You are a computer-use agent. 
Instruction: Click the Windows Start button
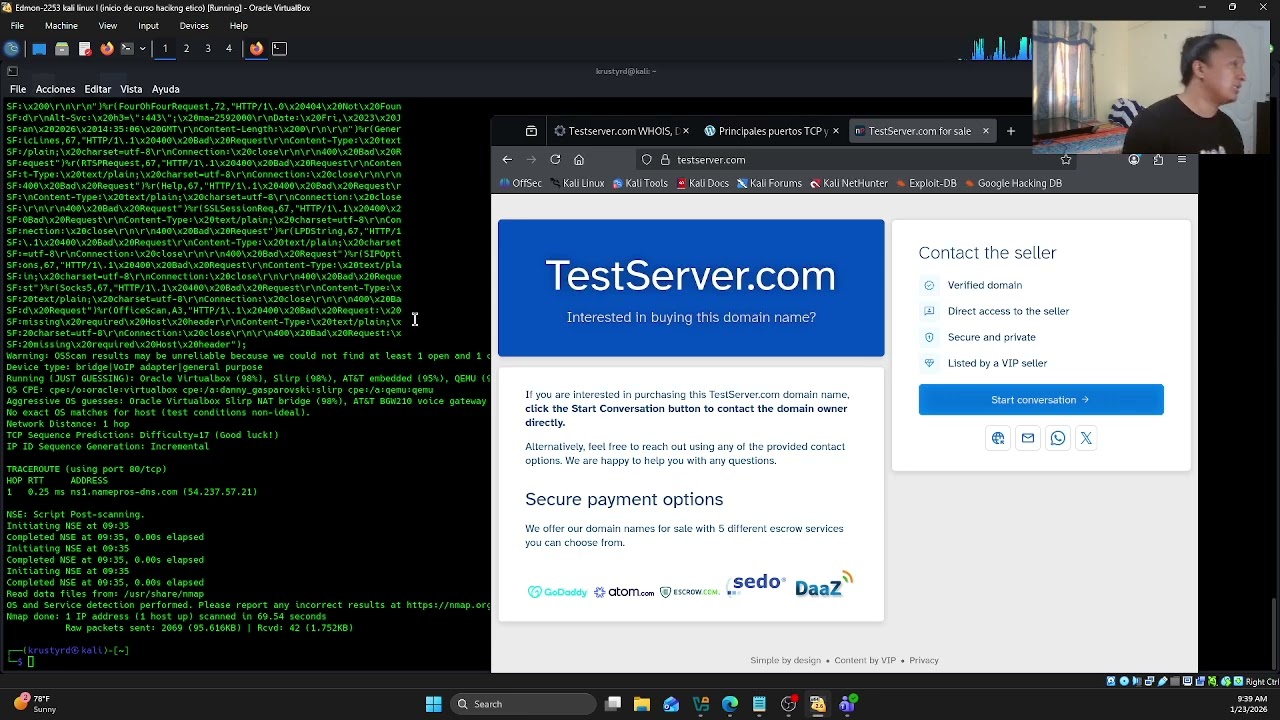coord(434,704)
